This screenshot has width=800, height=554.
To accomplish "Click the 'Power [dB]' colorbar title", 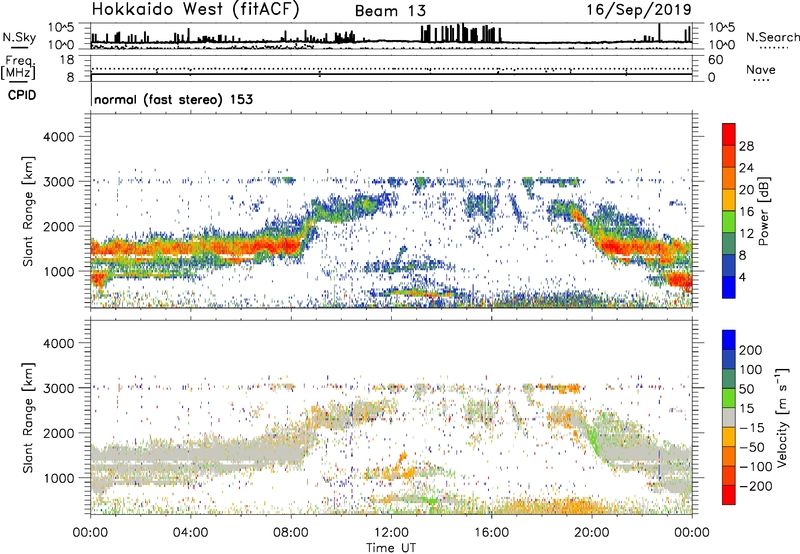I will pos(764,211).
